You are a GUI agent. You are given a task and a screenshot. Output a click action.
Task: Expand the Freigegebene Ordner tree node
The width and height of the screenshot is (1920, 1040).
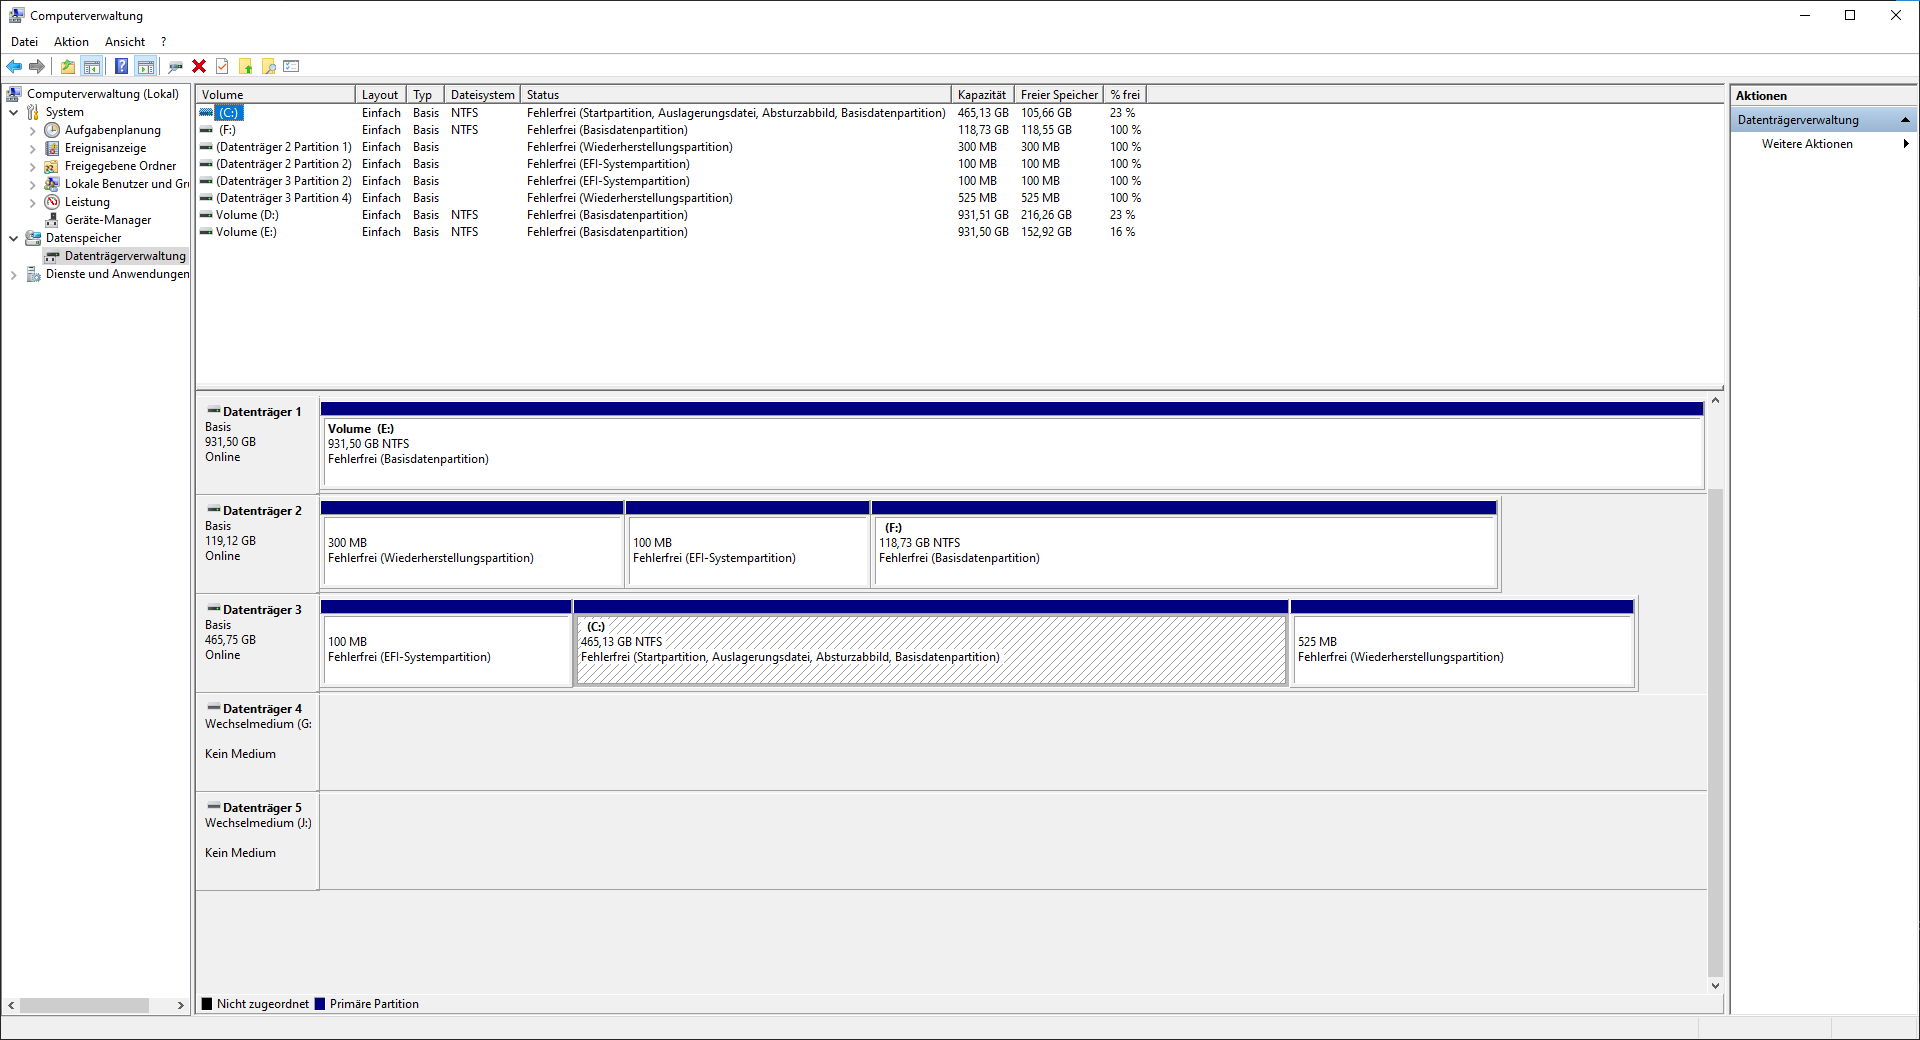(x=33, y=166)
